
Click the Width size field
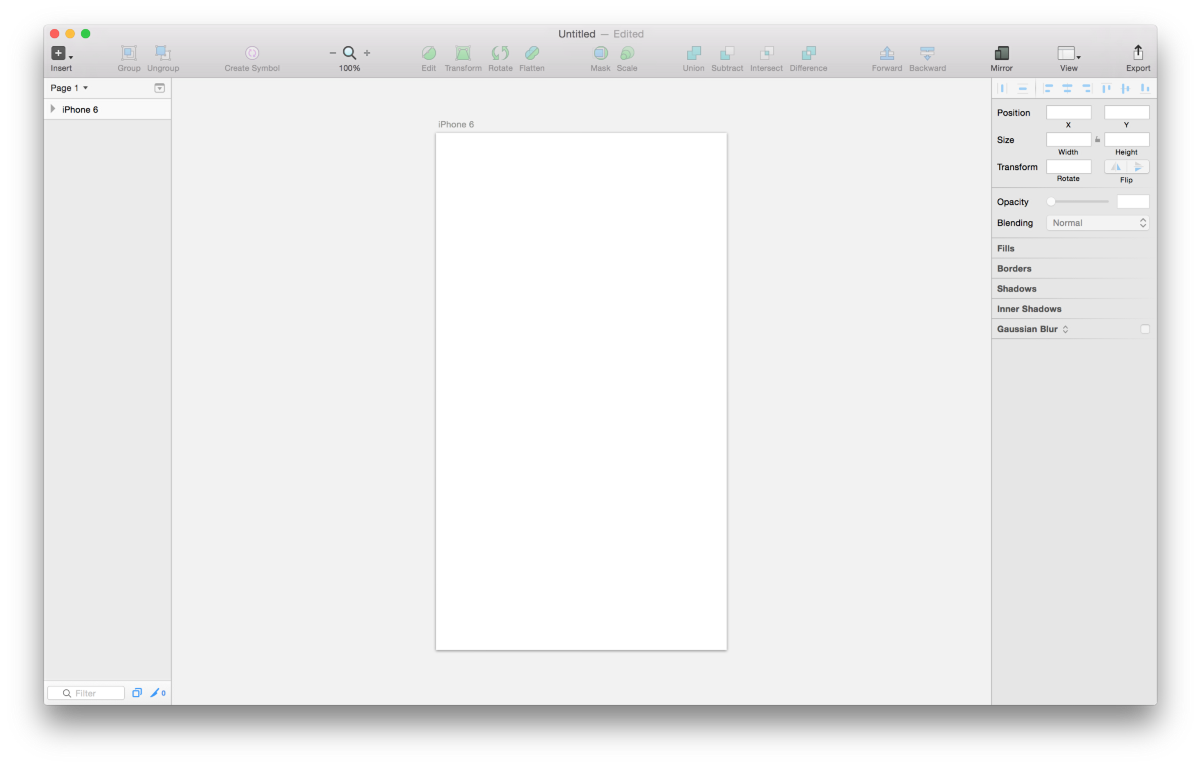[1068, 140]
